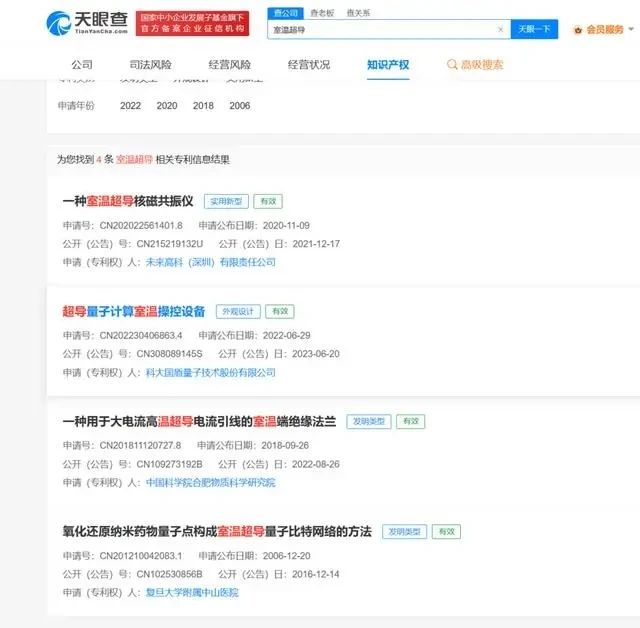This screenshot has height=628, width=640.
Task: Open applicant 科大国盾量子技术股份有限公司
Action: point(211,372)
